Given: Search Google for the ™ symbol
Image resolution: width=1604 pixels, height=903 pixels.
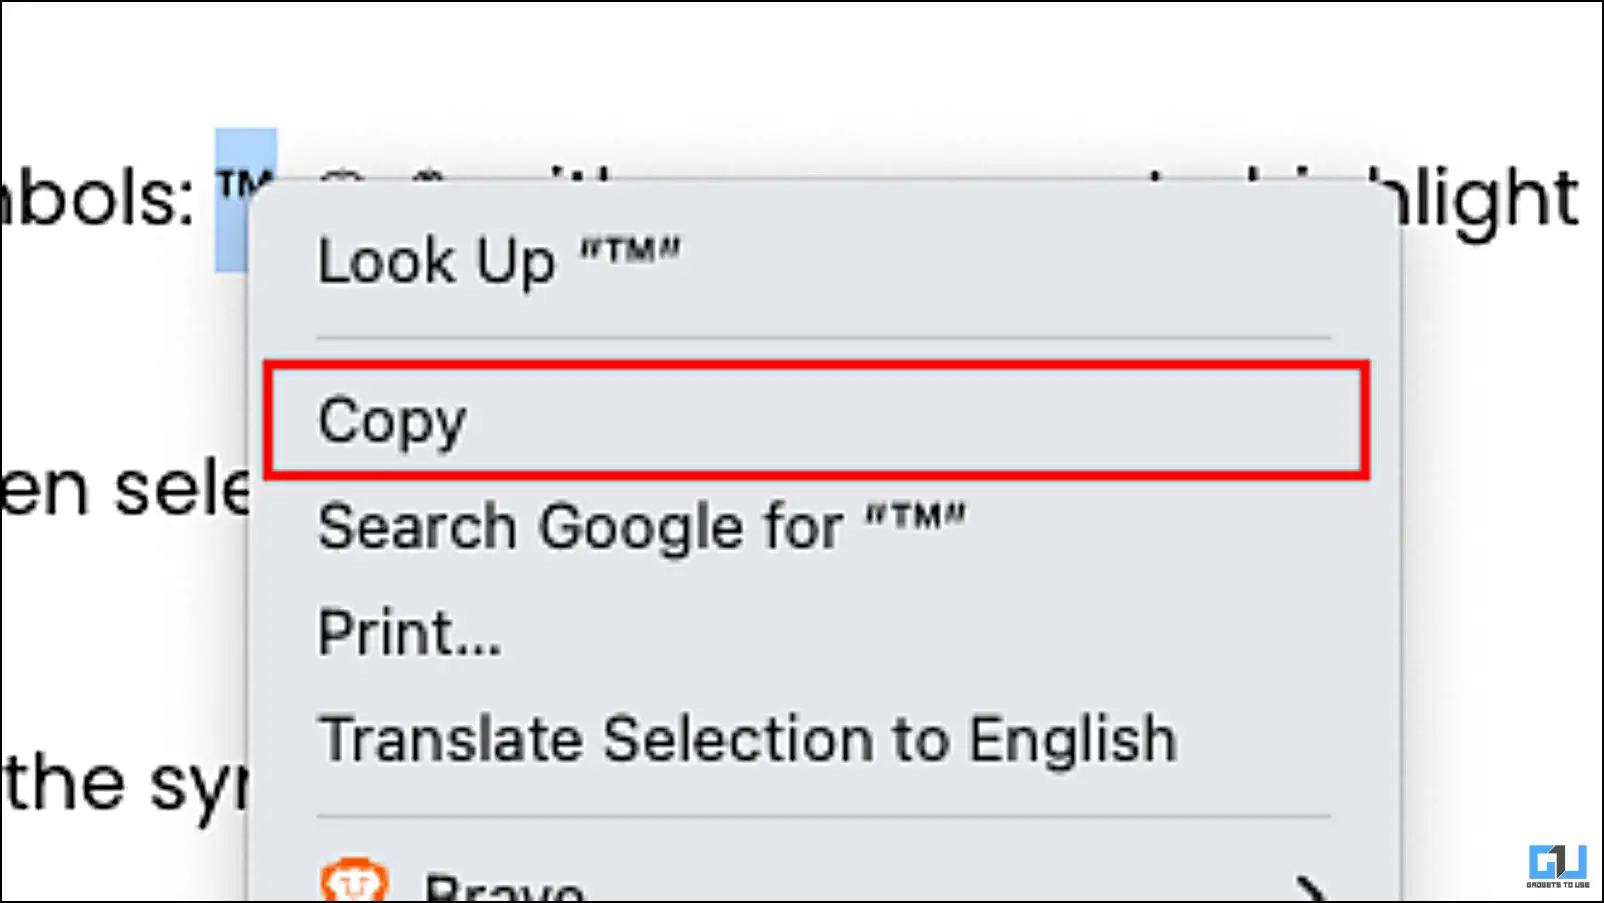Looking at the screenshot, I should tap(641, 527).
